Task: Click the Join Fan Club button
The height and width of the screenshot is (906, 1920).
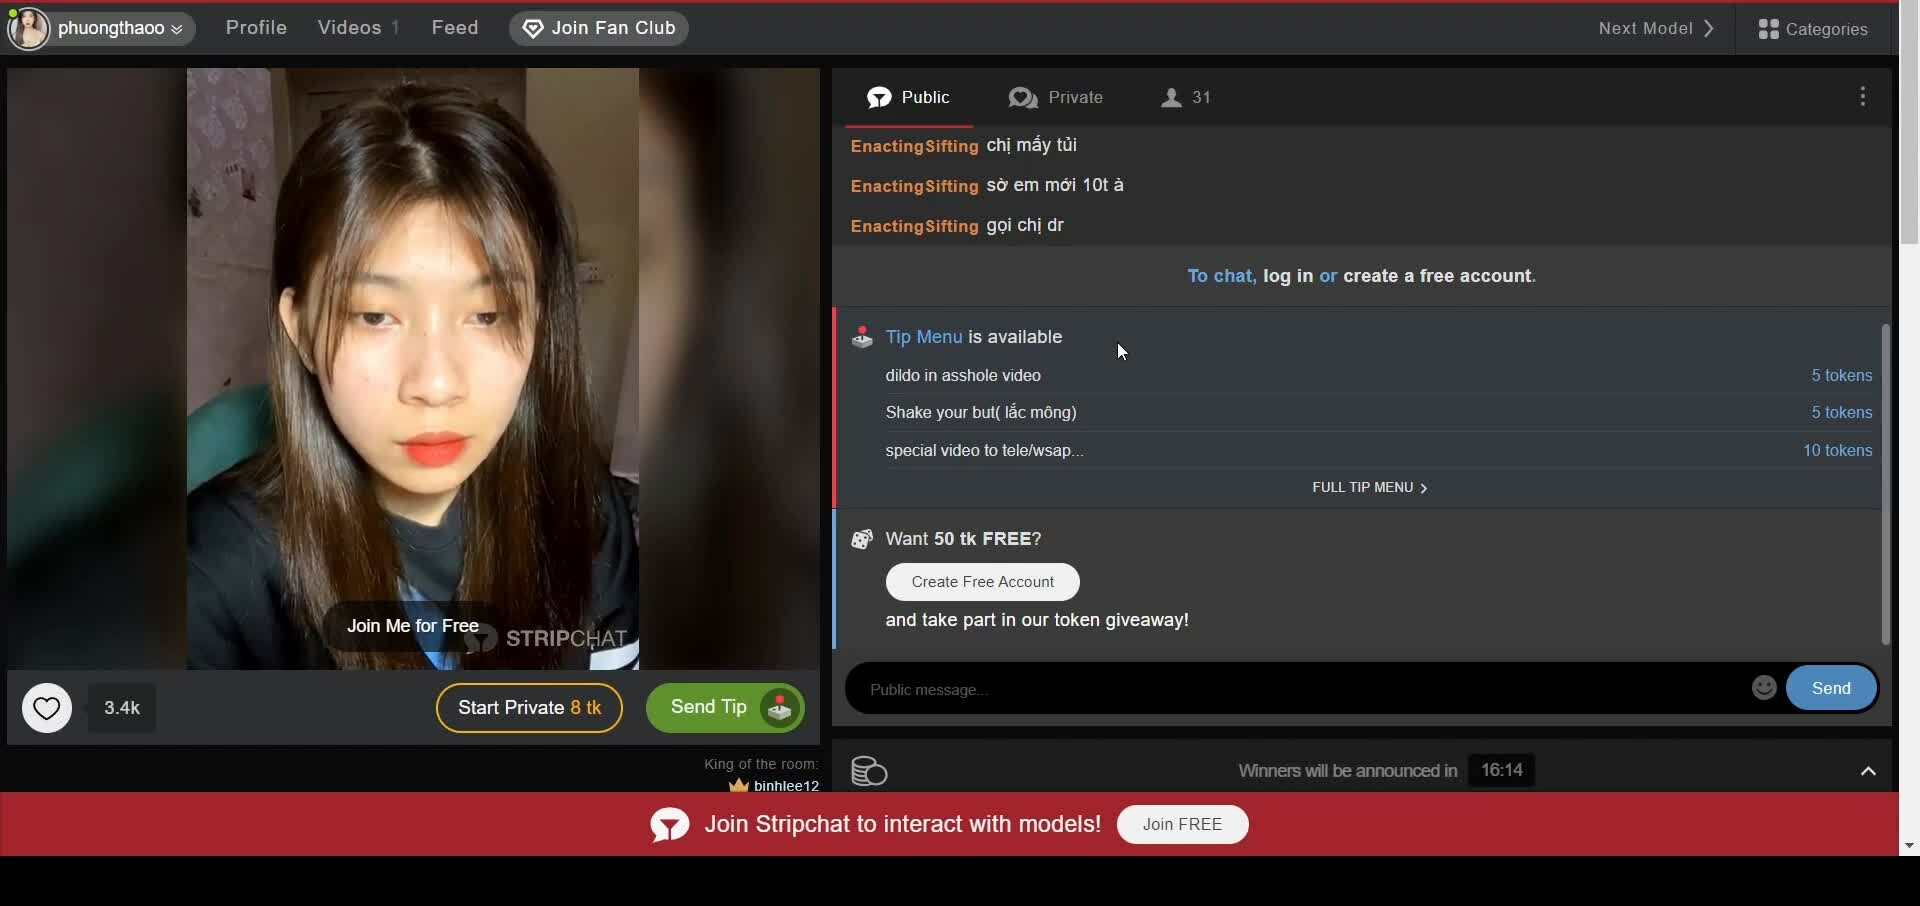Action: [x=598, y=28]
